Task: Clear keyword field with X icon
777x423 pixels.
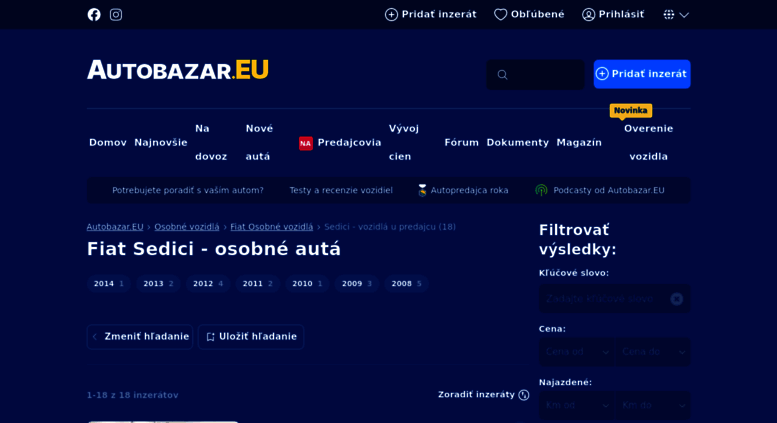Action: coord(676,299)
